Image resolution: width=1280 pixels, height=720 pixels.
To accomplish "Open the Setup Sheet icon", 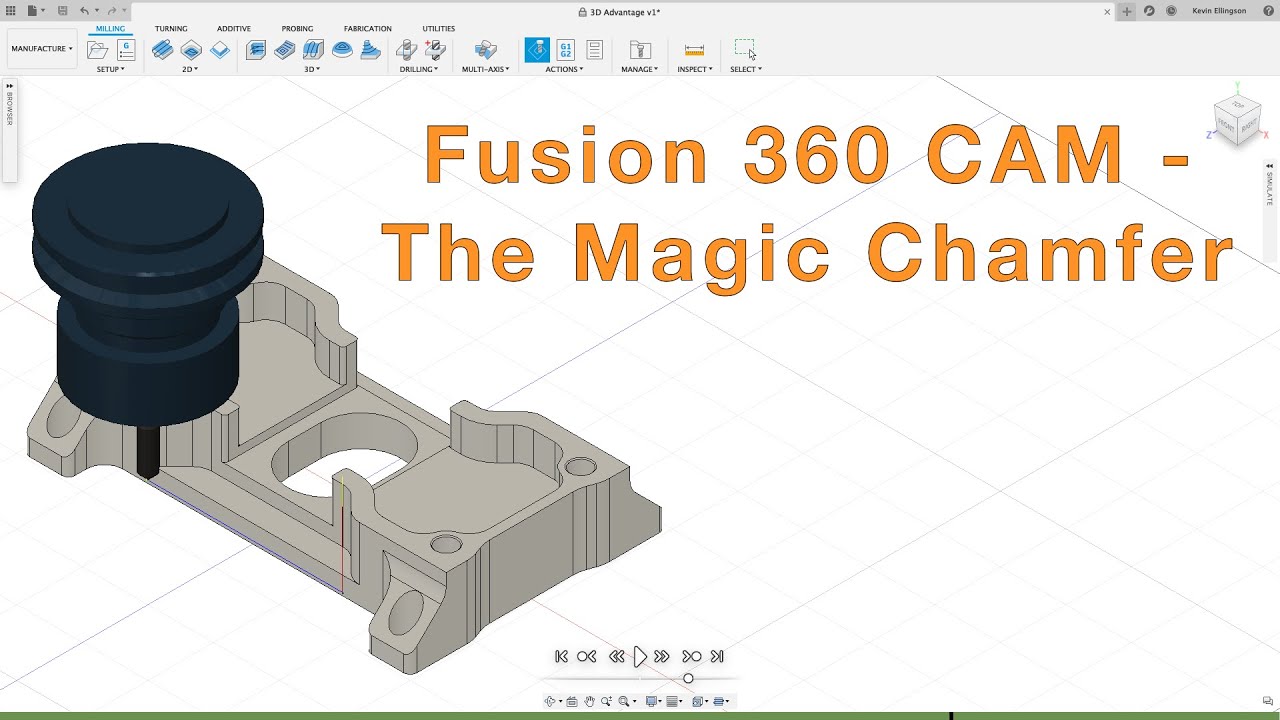I will tap(594, 49).
